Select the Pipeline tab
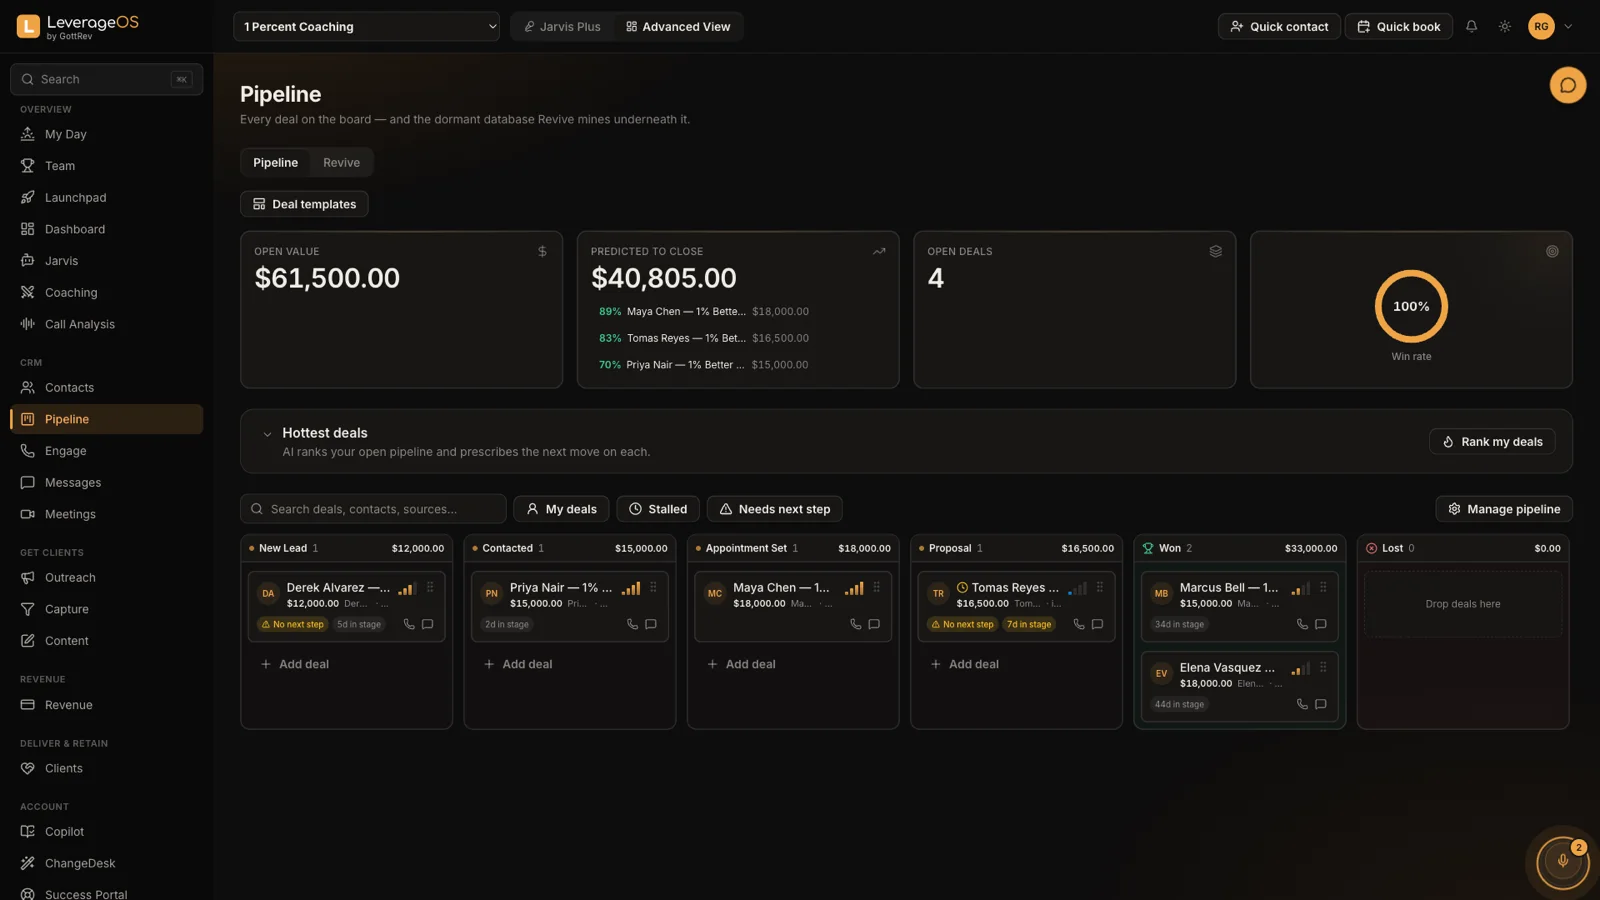Screen dimensions: 1600x900 [275, 162]
